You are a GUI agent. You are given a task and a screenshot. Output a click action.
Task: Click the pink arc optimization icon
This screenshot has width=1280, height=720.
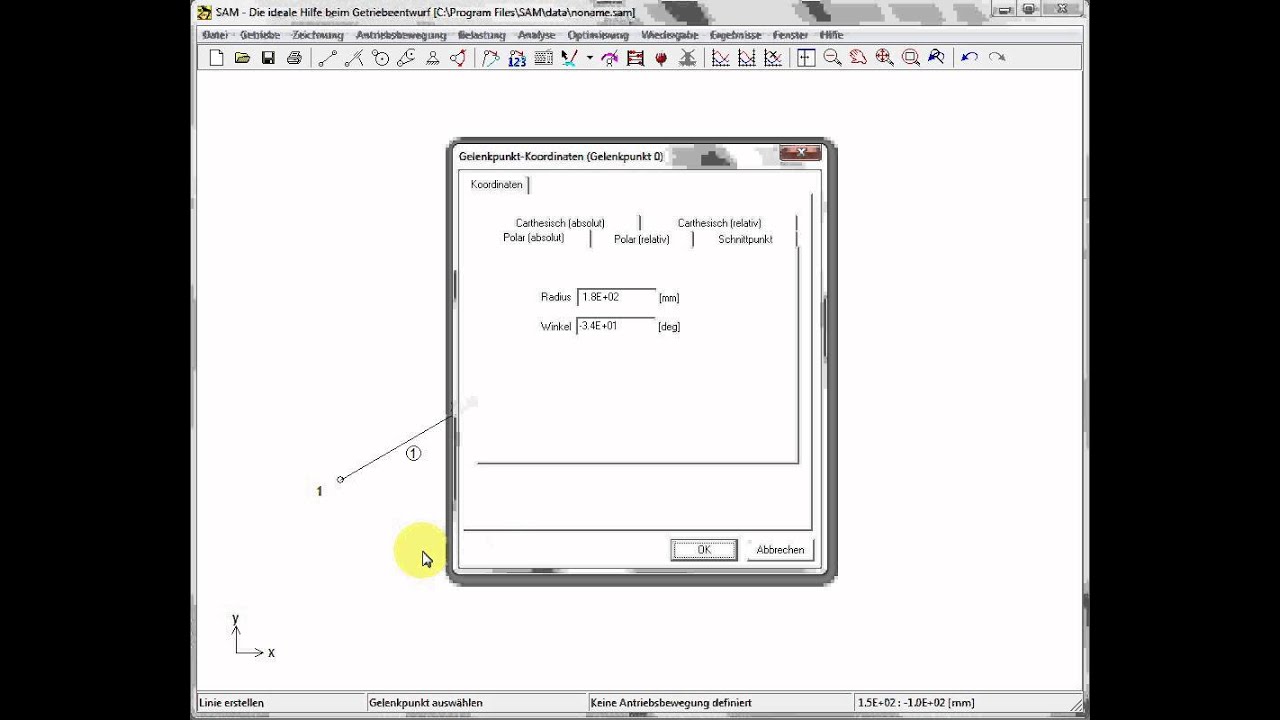609,58
